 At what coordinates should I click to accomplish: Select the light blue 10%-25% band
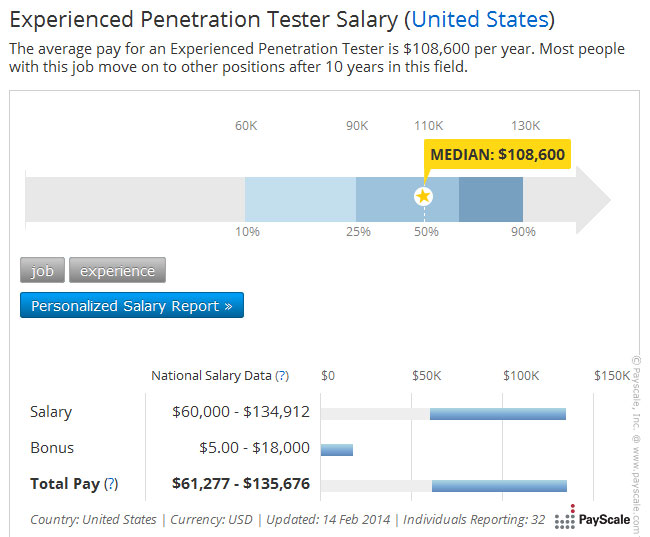(x=300, y=199)
